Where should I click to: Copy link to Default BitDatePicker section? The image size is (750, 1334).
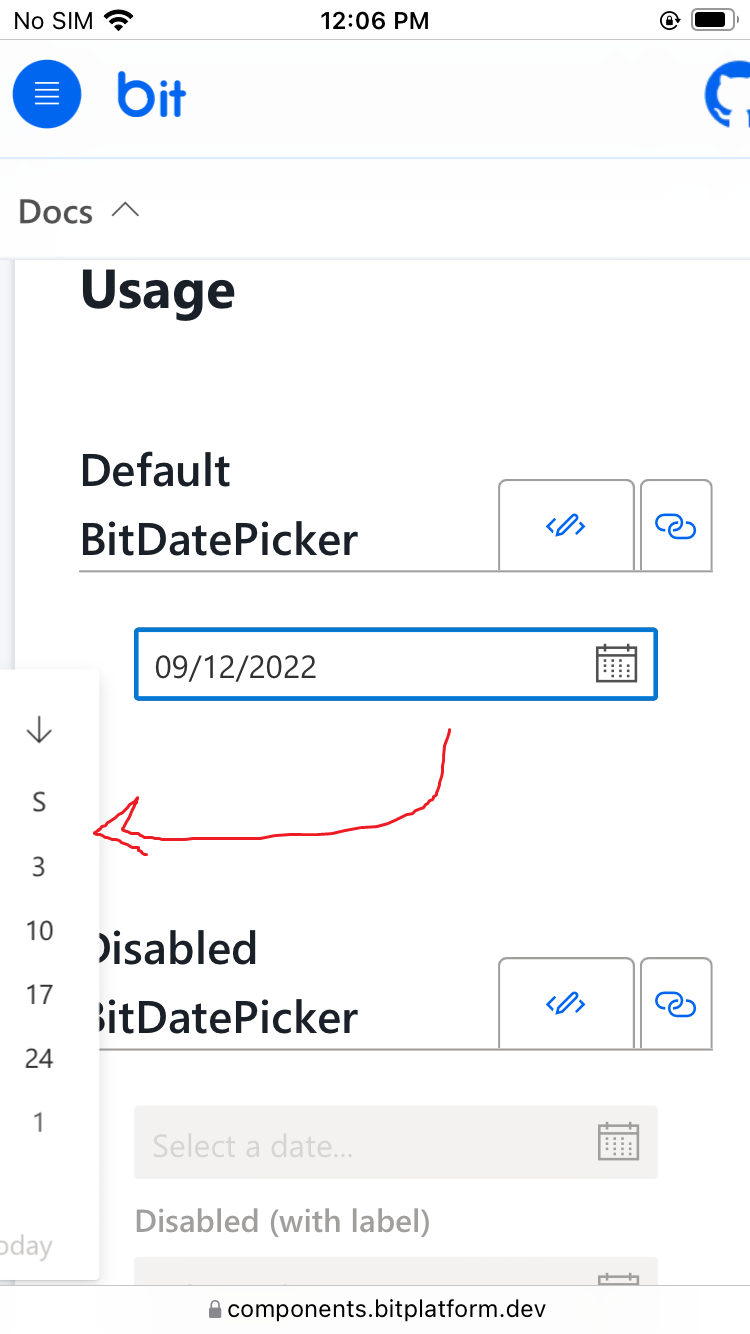(676, 525)
